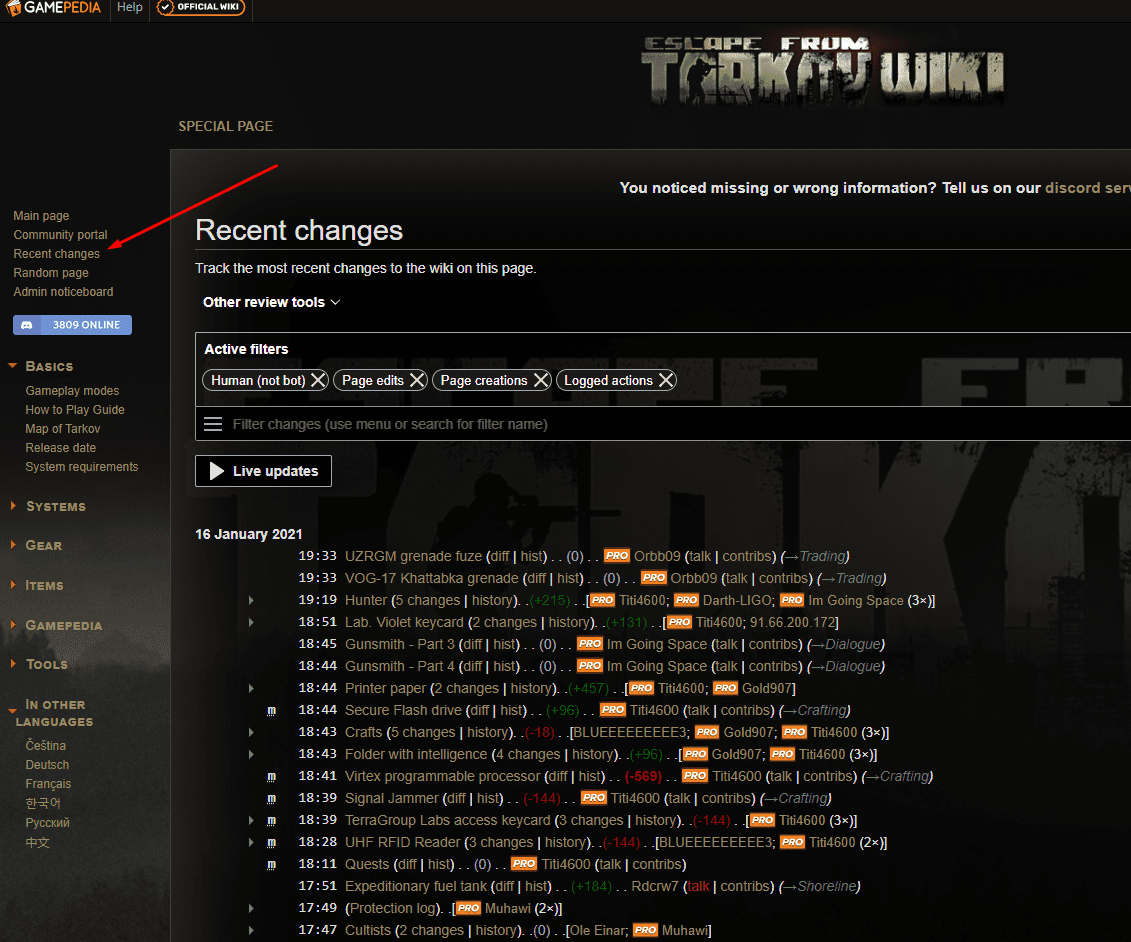Expand the Protection log group

tap(251, 908)
